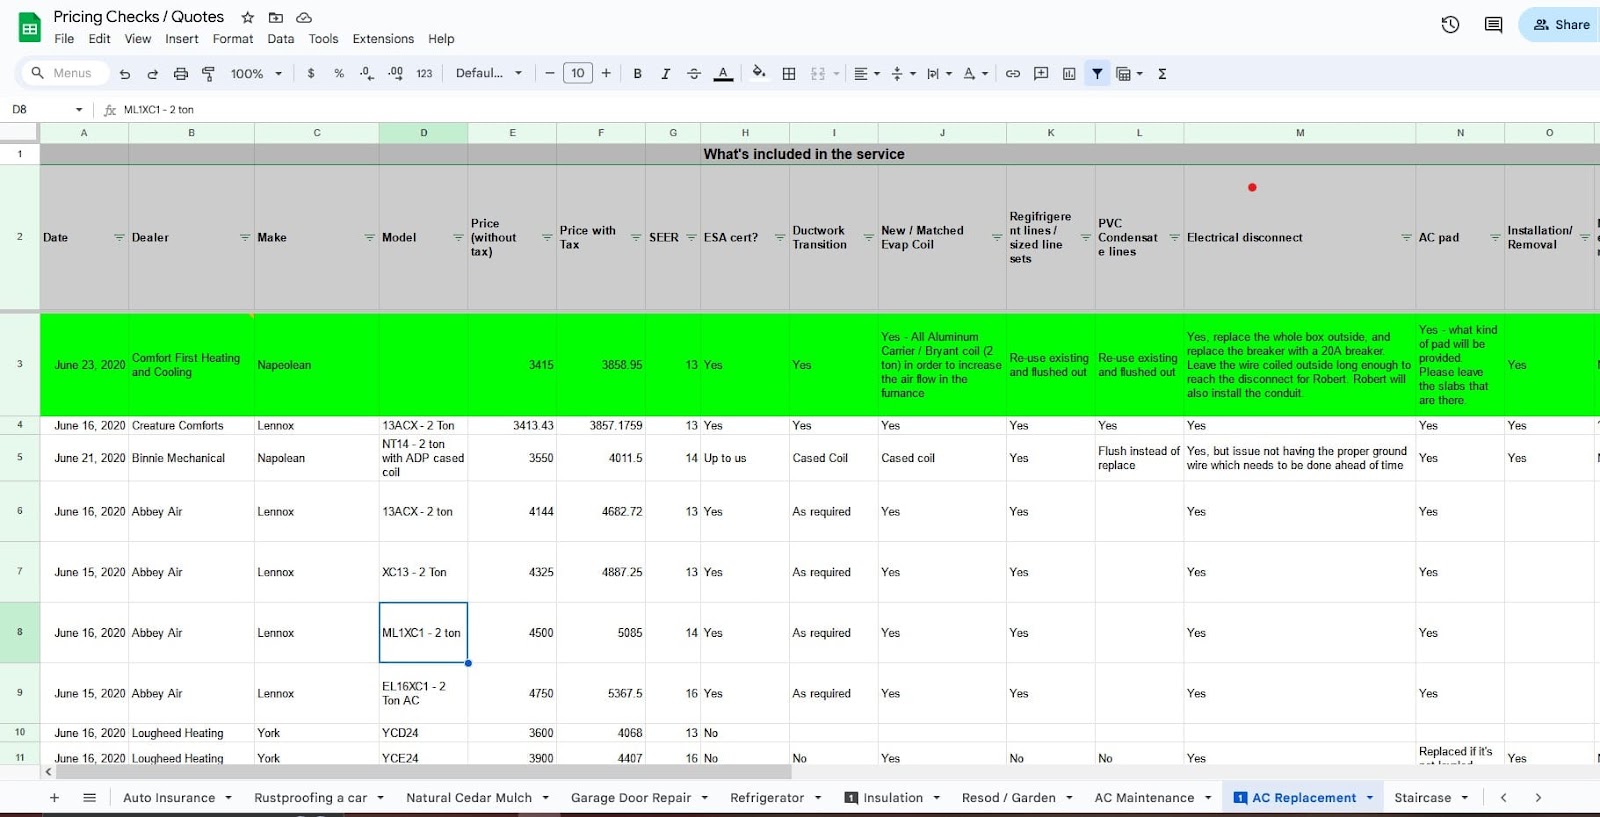Increase font size with plus button

[x=606, y=73]
